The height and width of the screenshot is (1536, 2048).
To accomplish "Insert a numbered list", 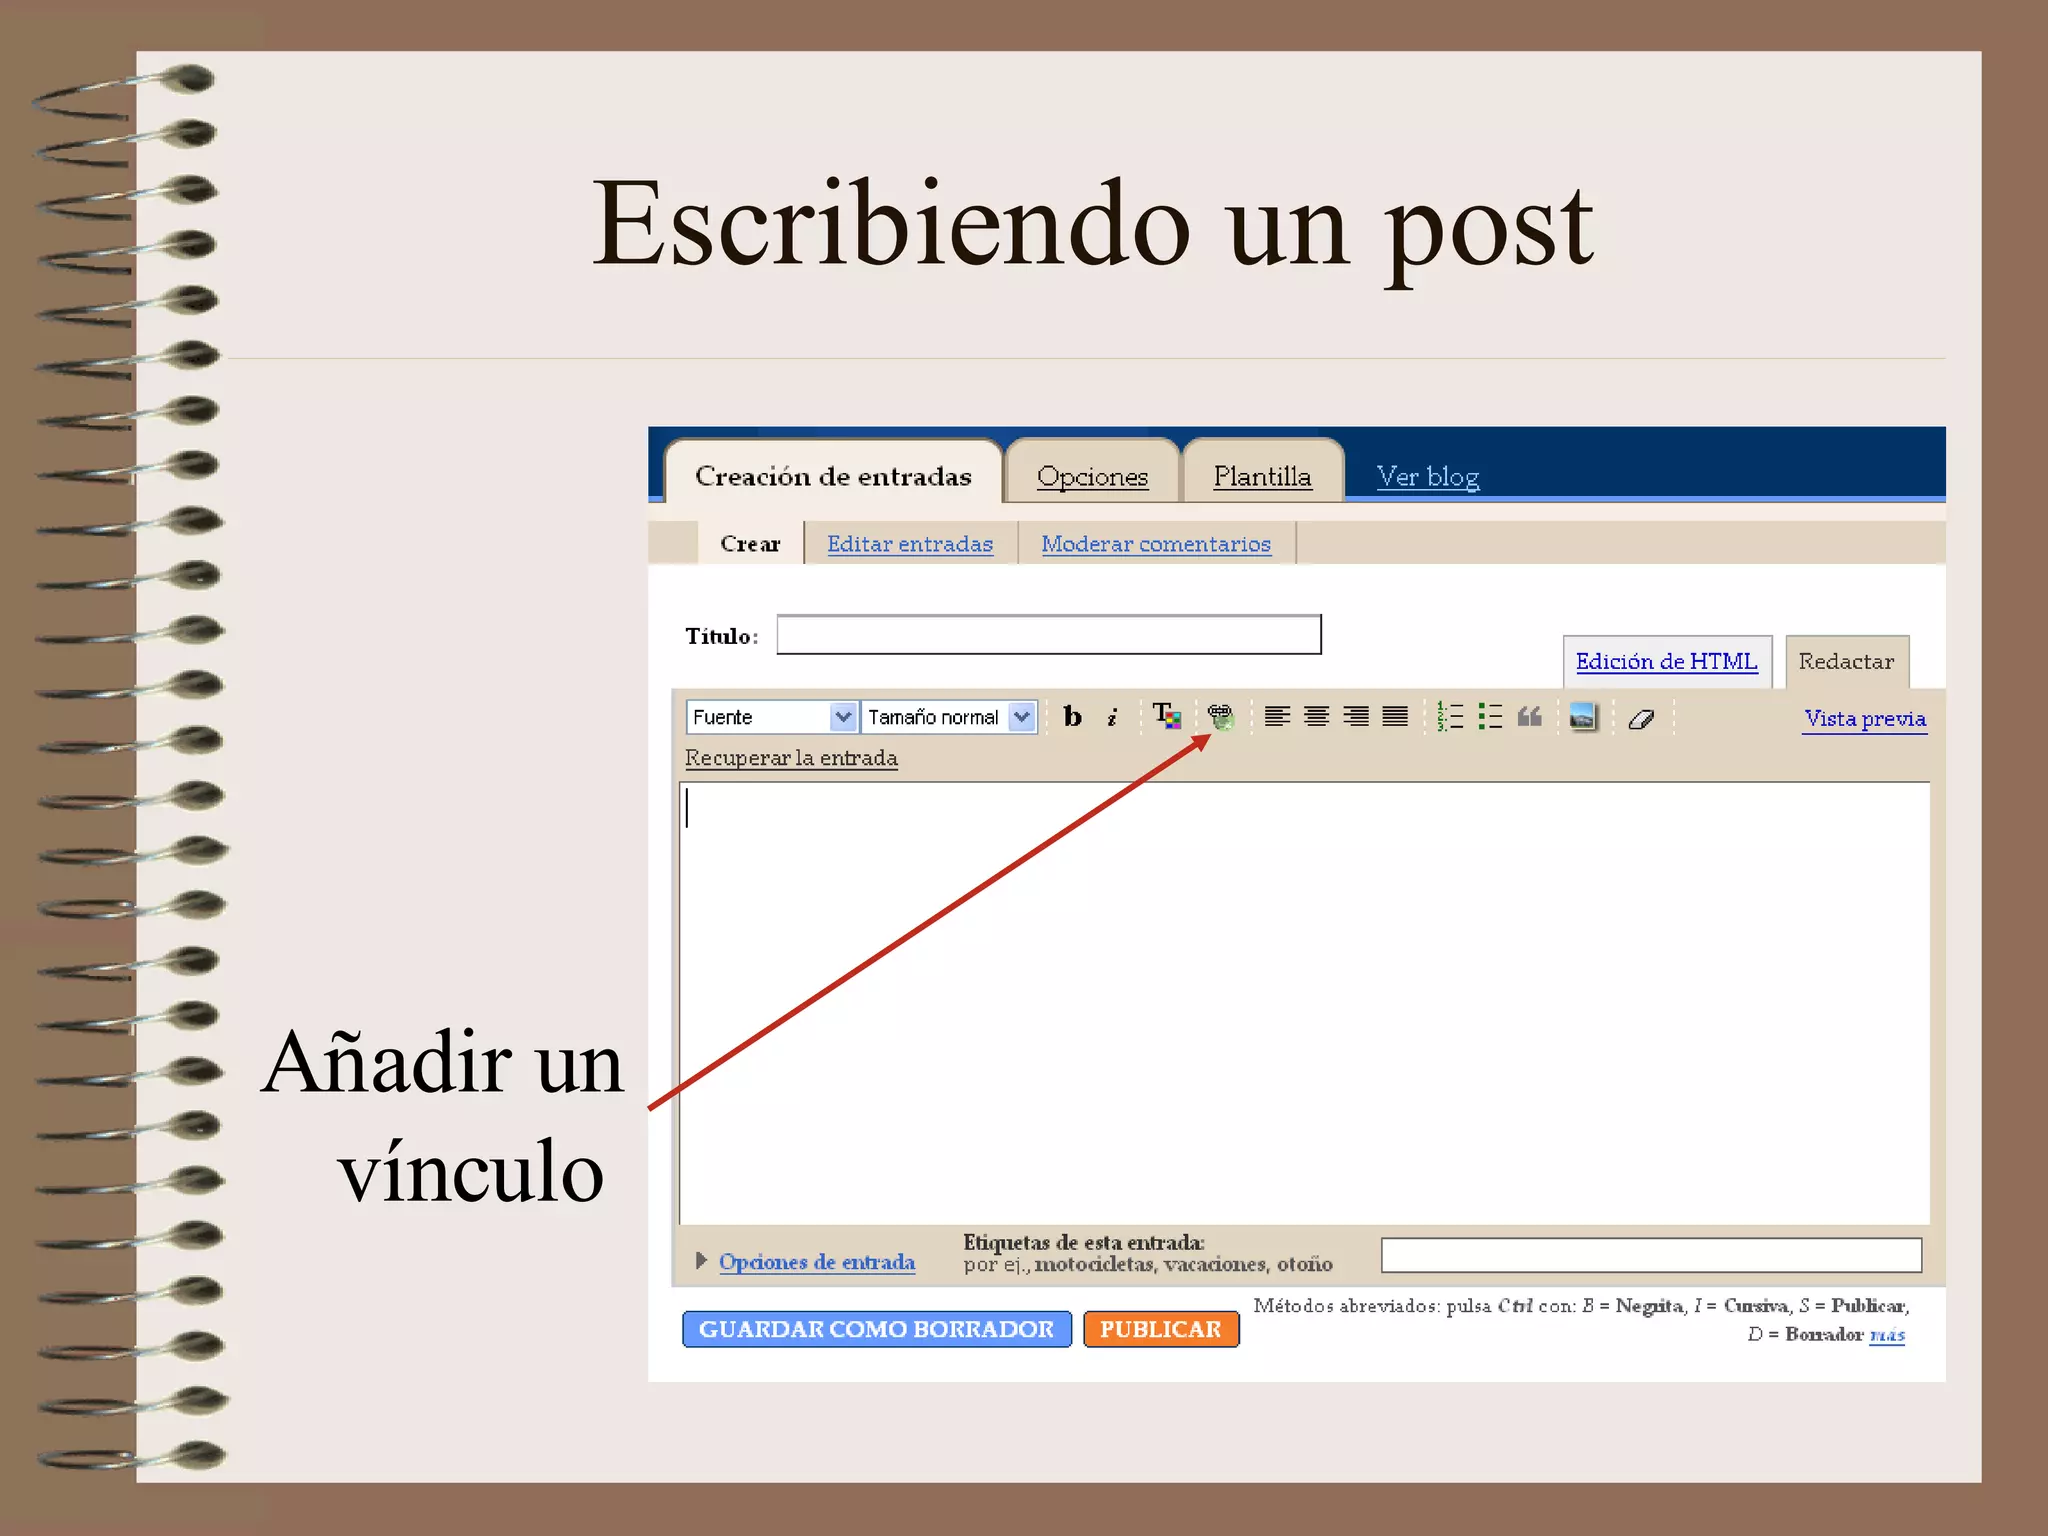I will (x=1450, y=716).
